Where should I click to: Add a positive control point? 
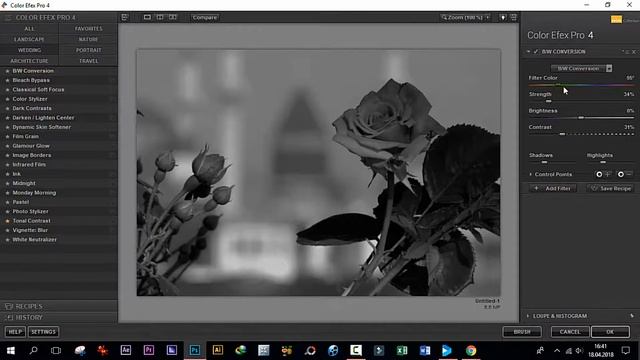pos(602,174)
